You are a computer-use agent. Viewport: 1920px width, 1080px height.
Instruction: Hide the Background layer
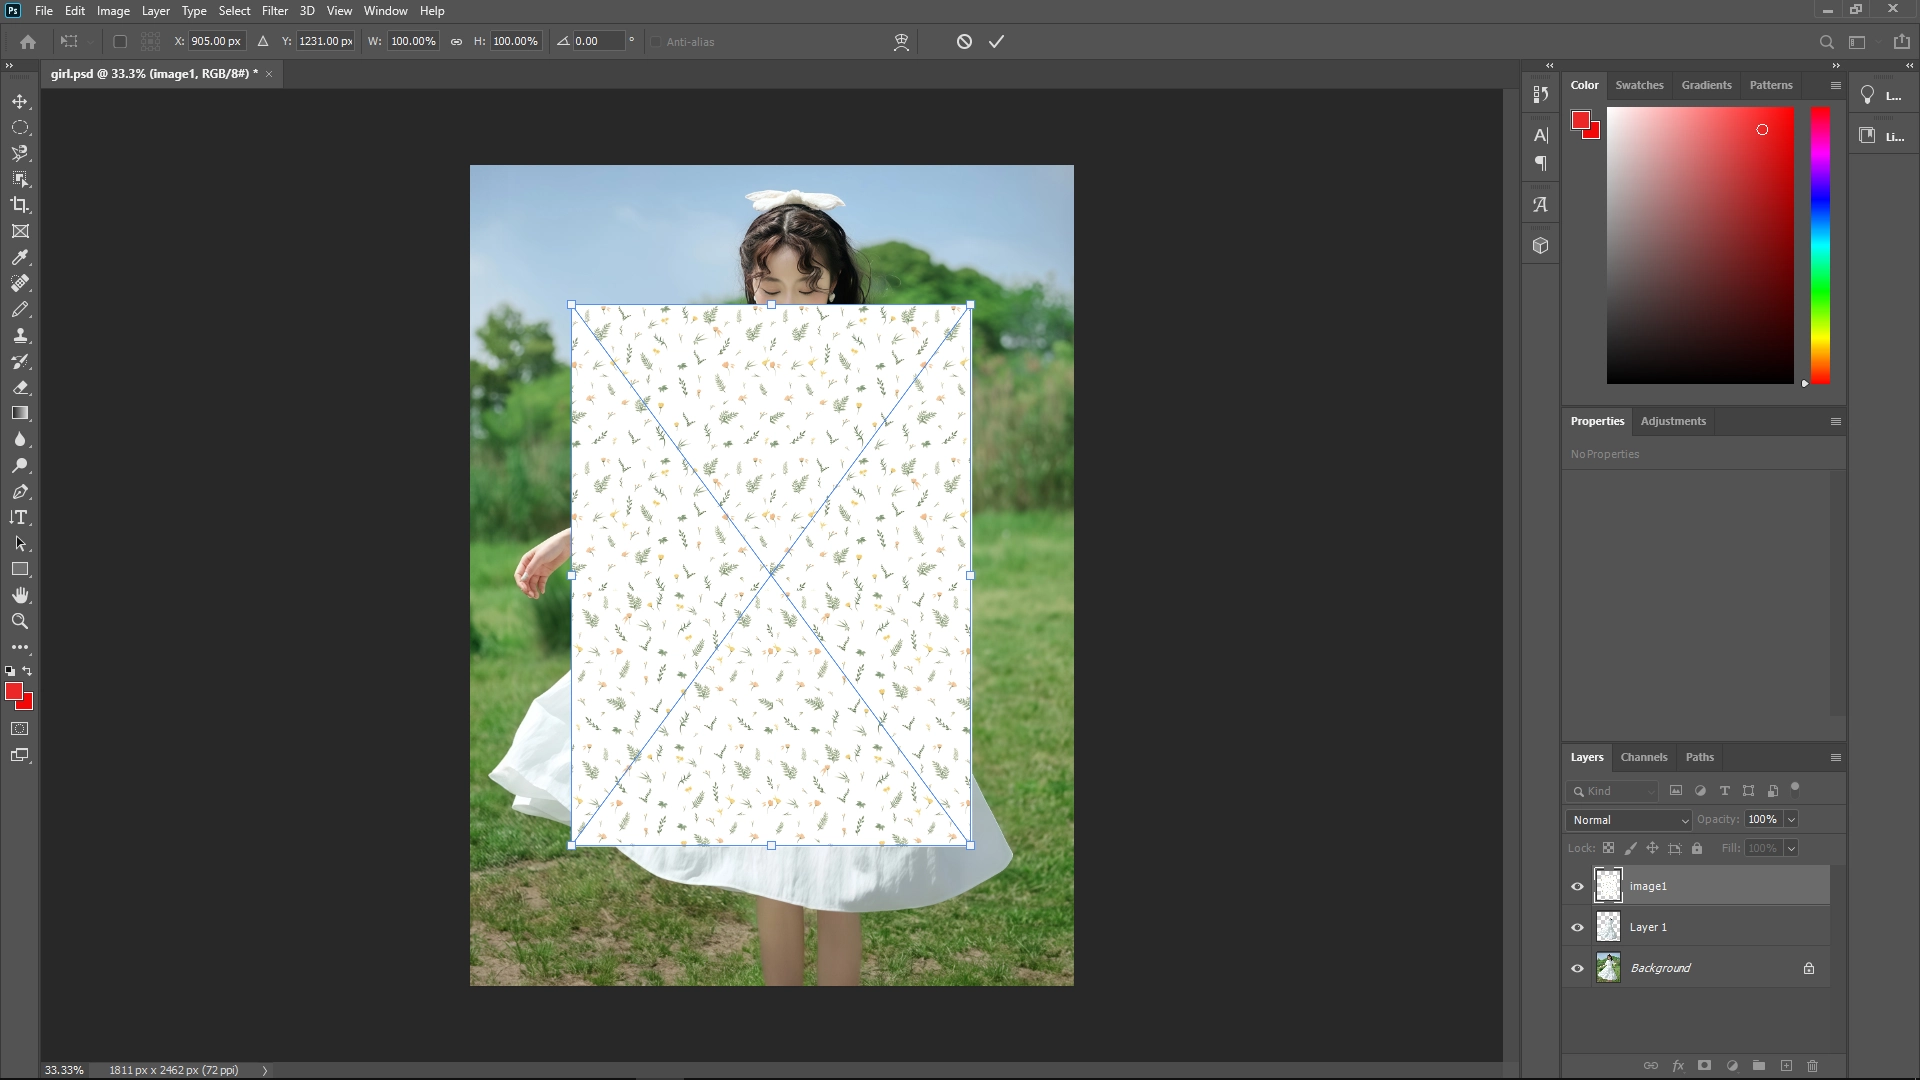point(1576,967)
